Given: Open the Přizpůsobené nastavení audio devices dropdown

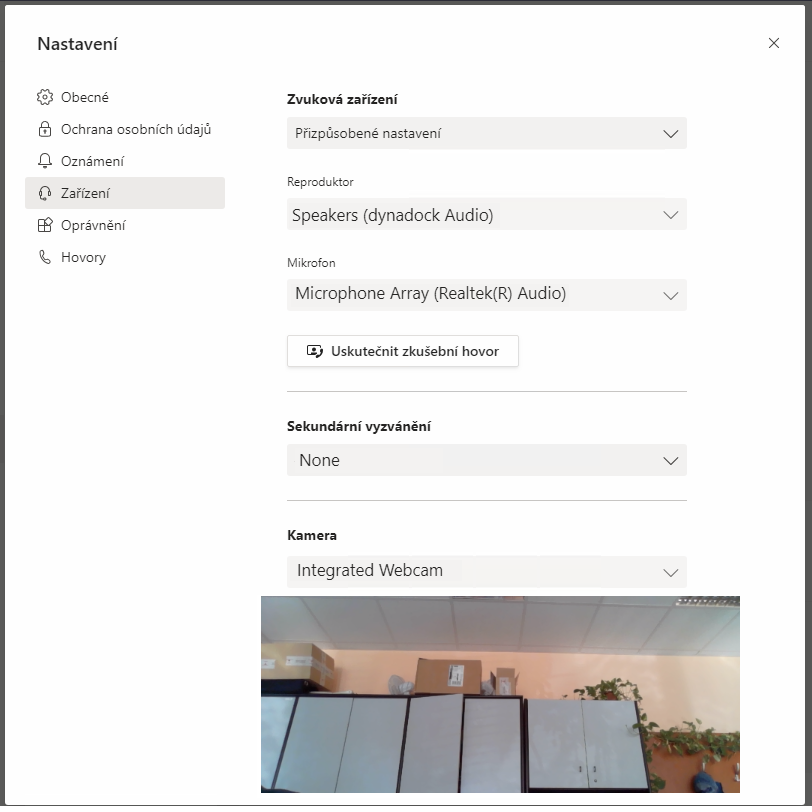Looking at the screenshot, I should click(x=487, y=133).
